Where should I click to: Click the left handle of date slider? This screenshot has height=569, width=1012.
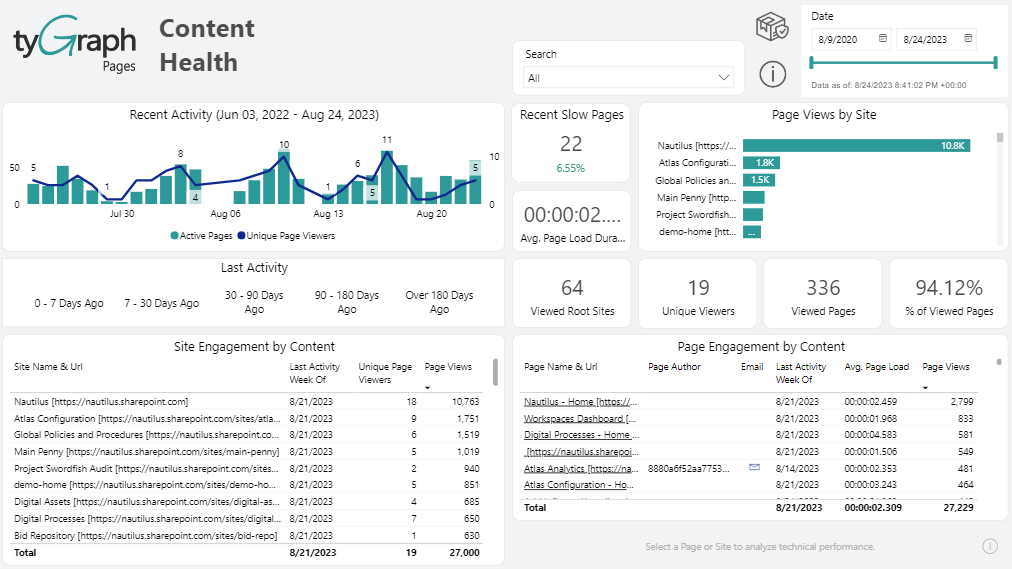(812, 63)
